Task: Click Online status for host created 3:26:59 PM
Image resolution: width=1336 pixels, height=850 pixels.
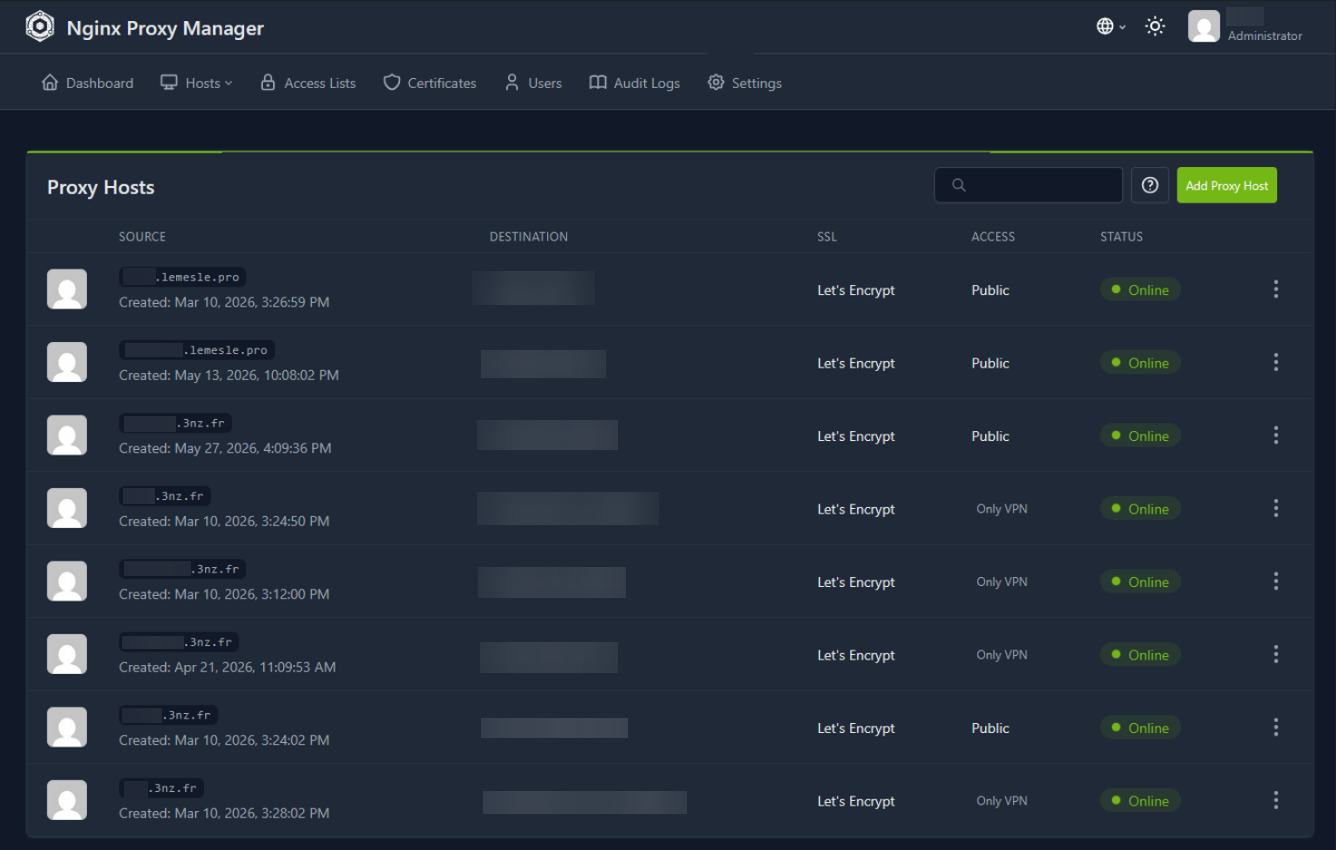Action: pos(1140,290)
